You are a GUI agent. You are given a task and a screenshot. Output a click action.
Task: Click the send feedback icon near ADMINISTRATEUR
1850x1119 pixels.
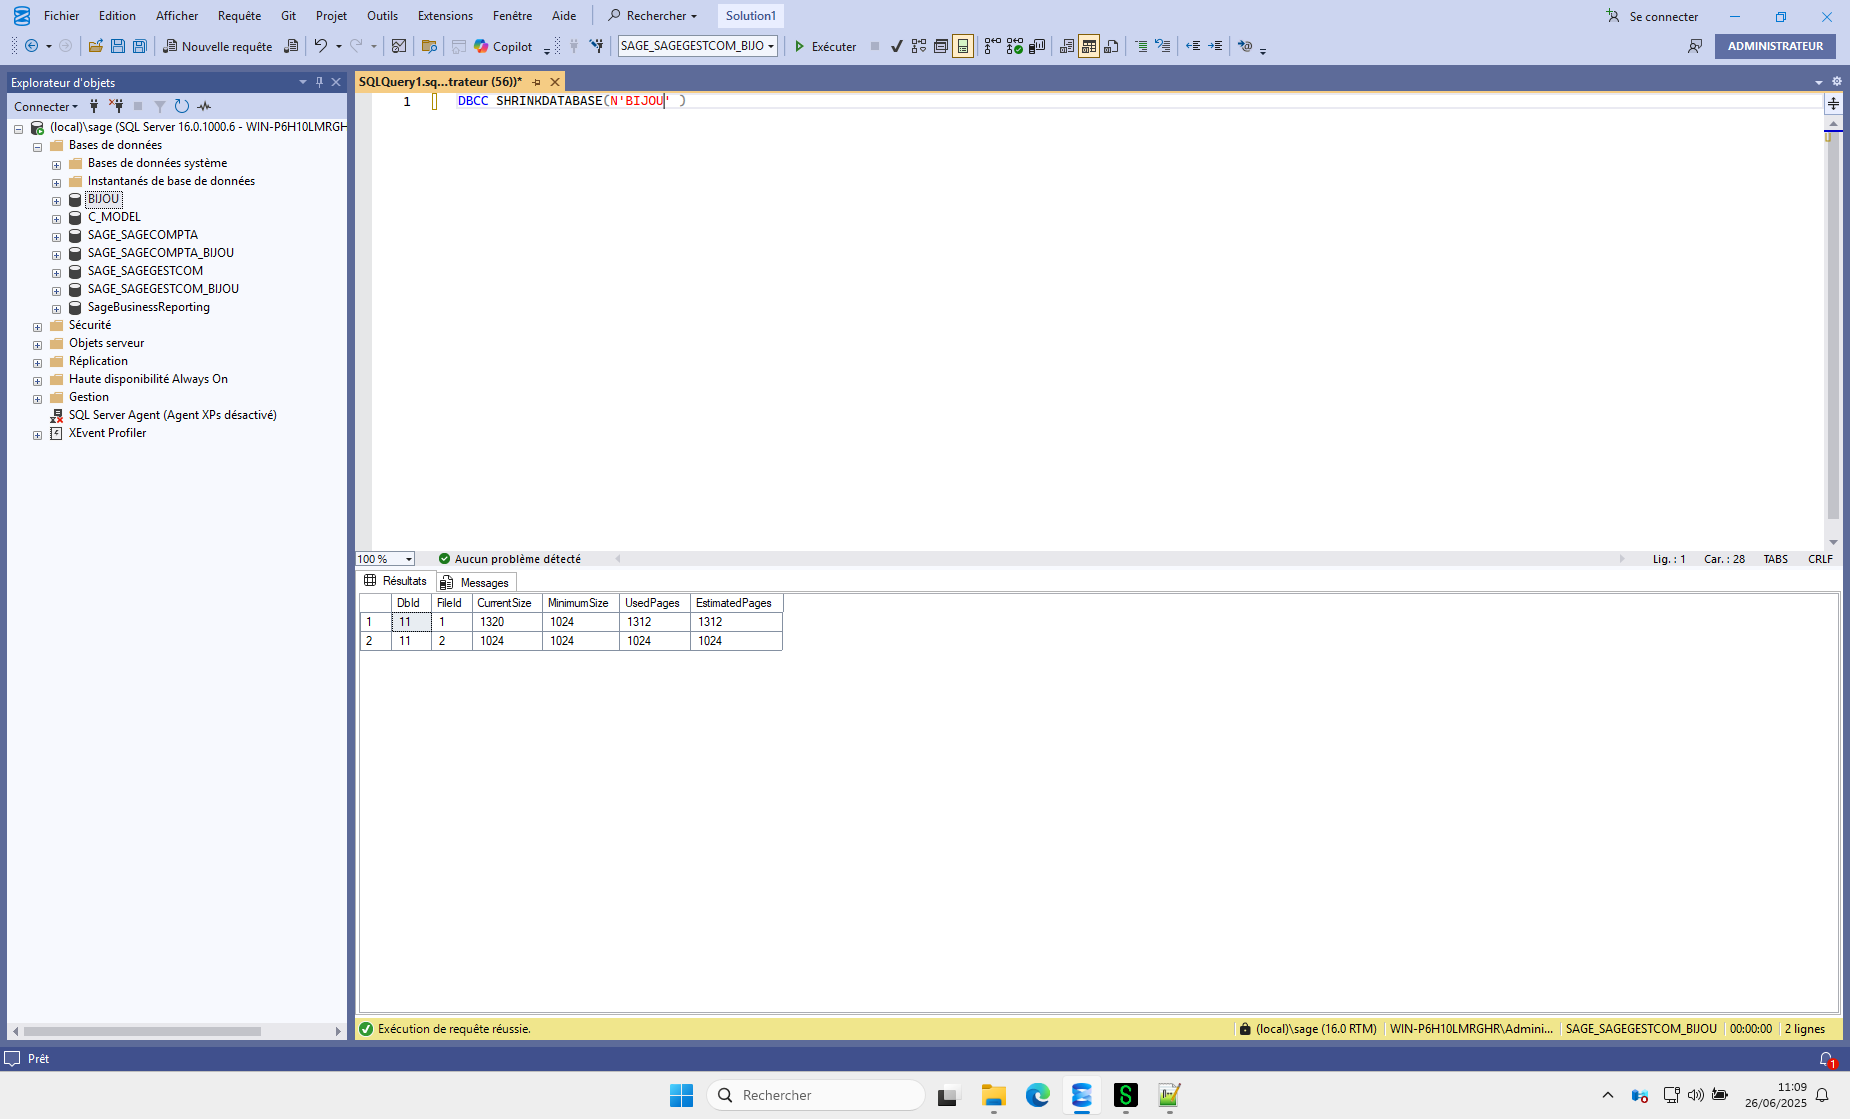click(1695, 46)
